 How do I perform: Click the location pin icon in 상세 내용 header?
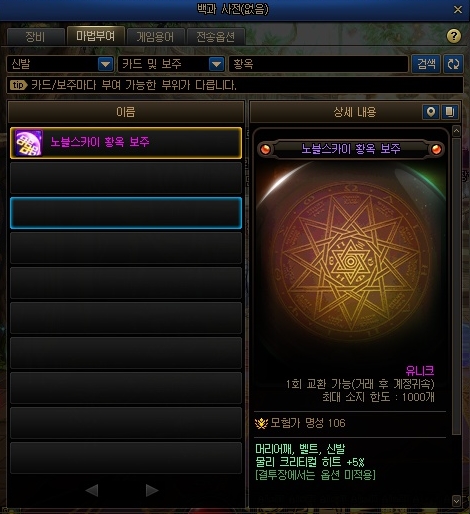(x=431, y=112)
